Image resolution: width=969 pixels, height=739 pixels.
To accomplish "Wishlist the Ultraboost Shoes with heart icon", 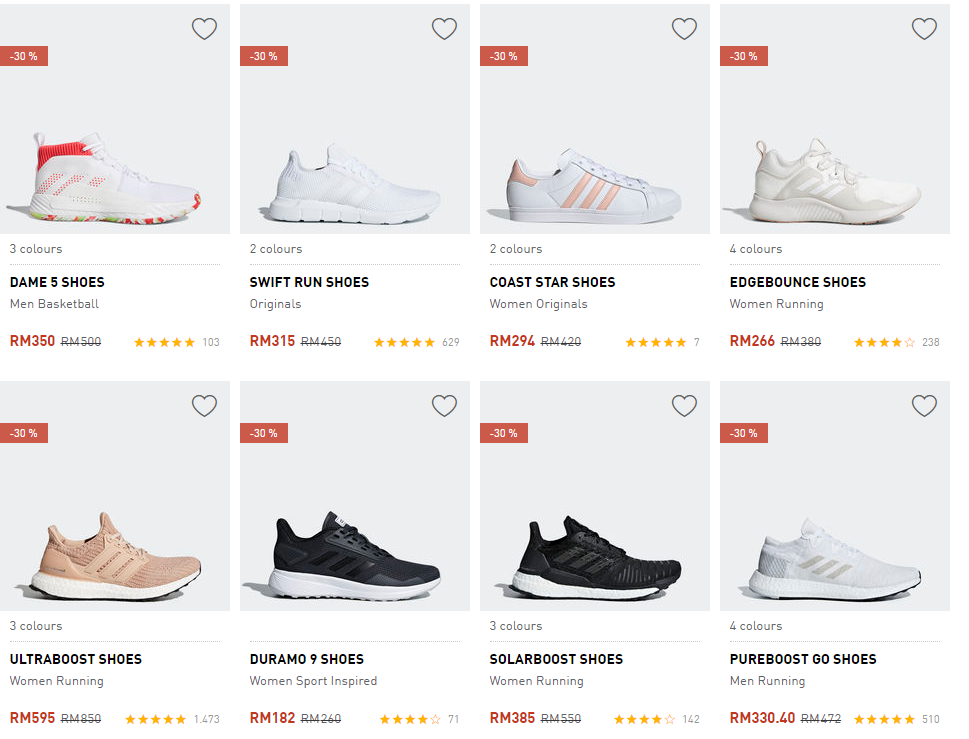I will 204,406.
